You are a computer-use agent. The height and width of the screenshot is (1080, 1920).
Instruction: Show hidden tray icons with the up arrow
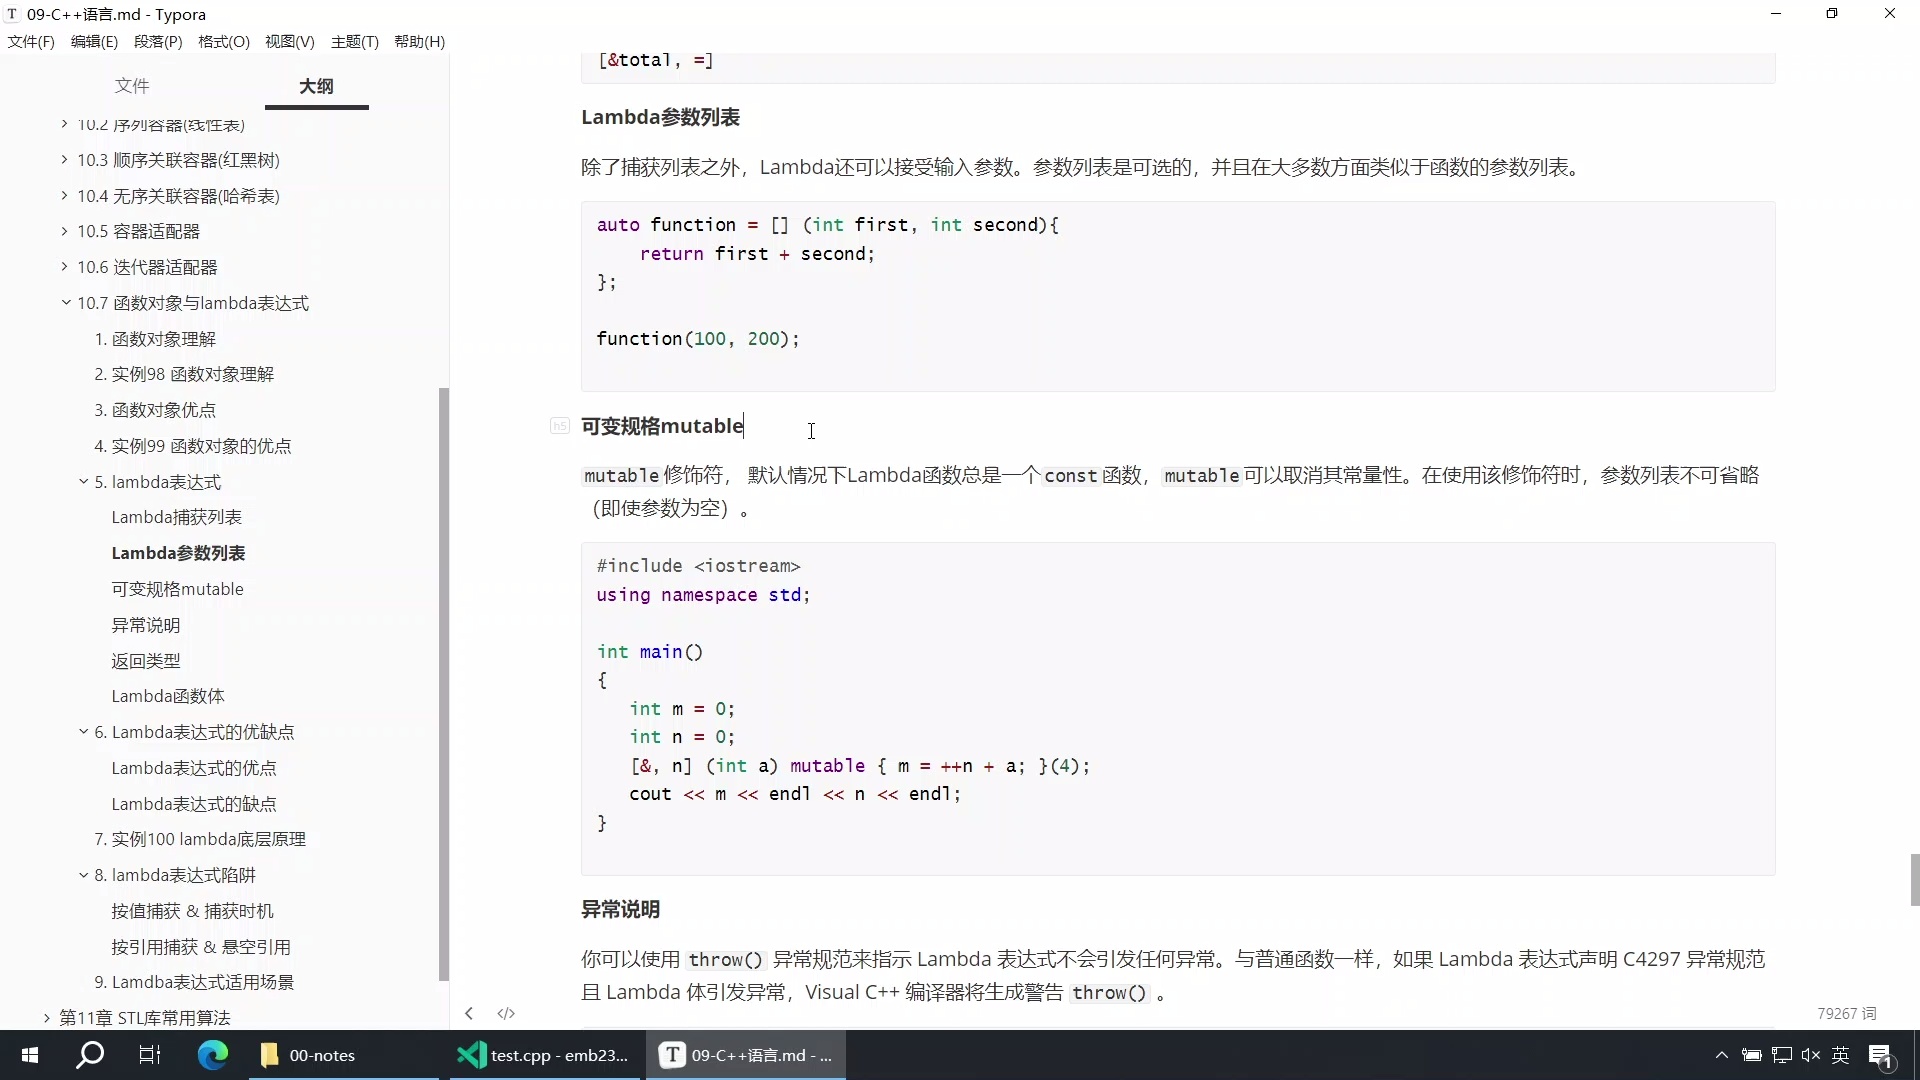1721,1055
